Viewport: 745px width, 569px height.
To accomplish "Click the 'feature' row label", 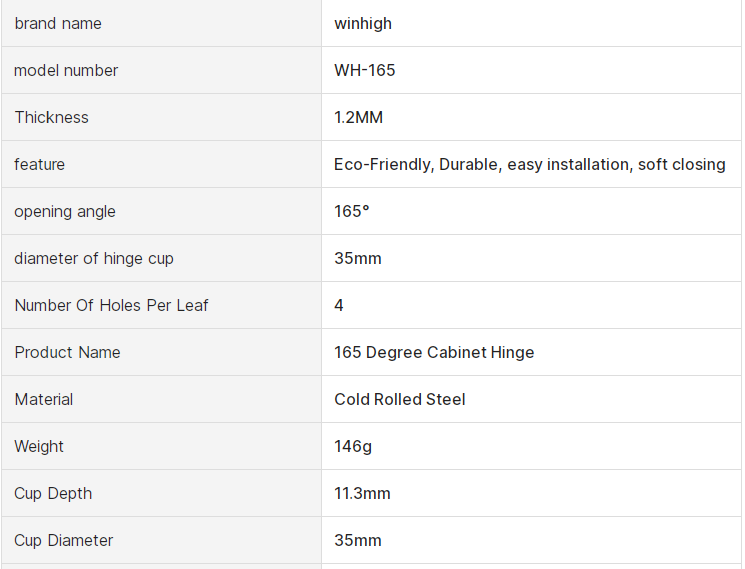I will coord(39,164).
